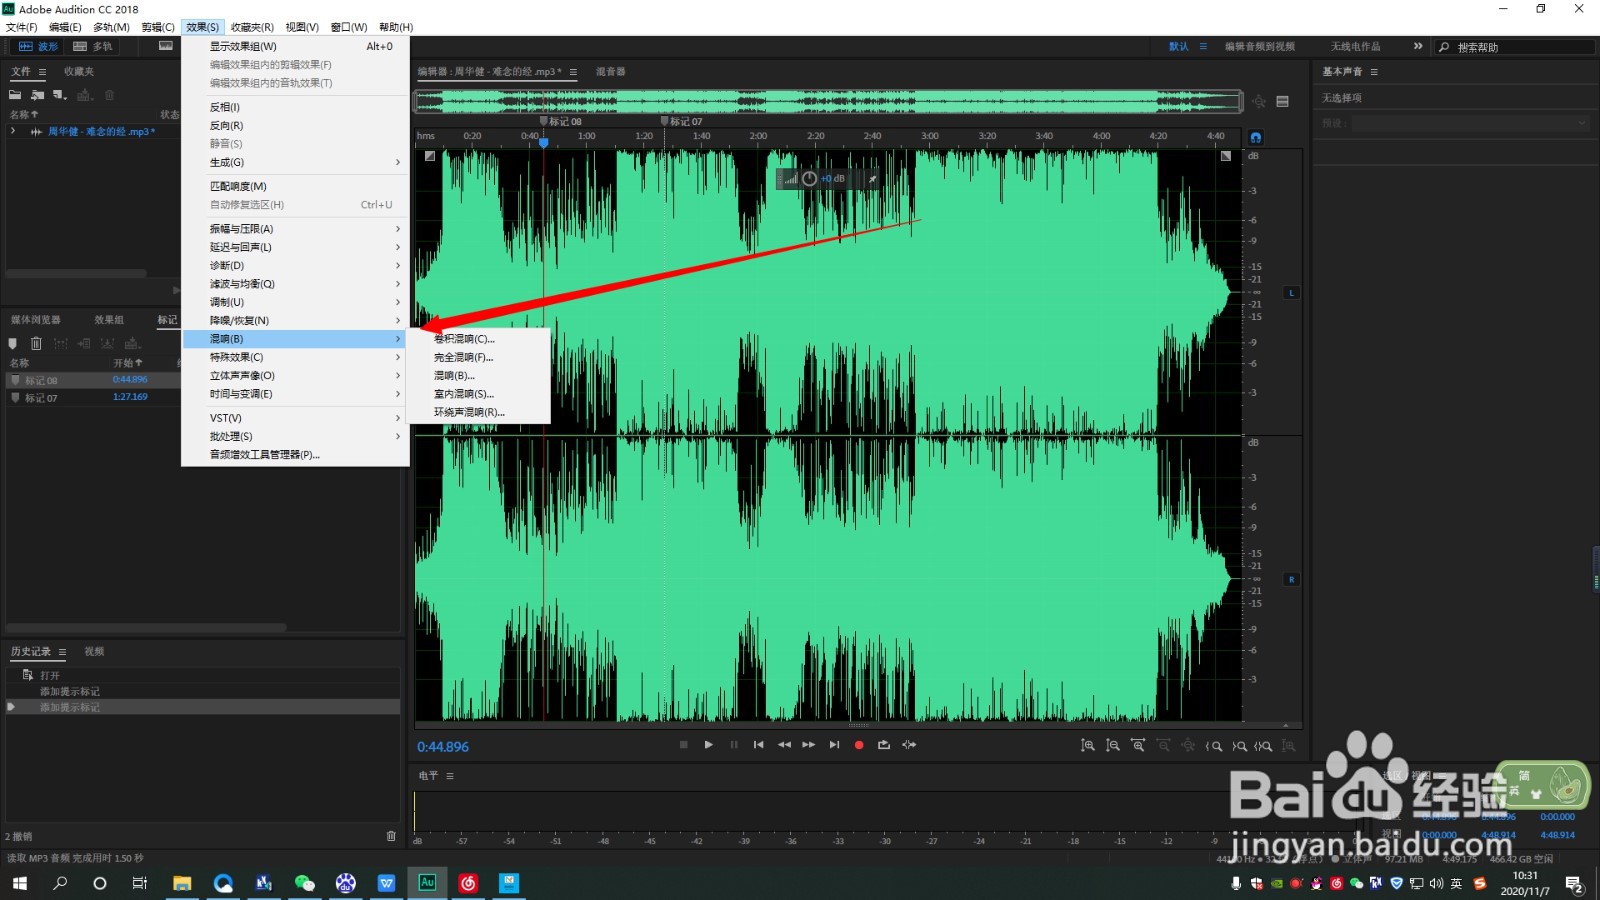Screen dimensions: 1600x900
Task: Click zoom in at out-point icon
Action: [1239, 746]
